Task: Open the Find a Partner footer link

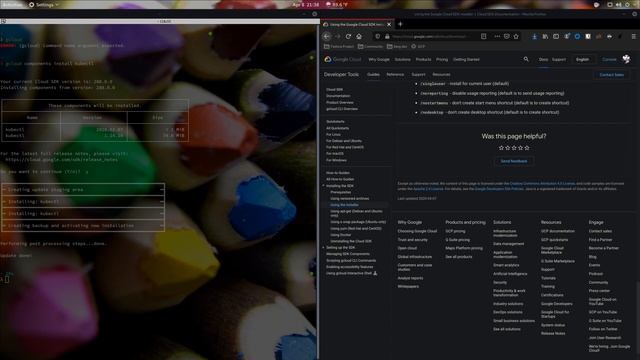Action: coord(600,240)
